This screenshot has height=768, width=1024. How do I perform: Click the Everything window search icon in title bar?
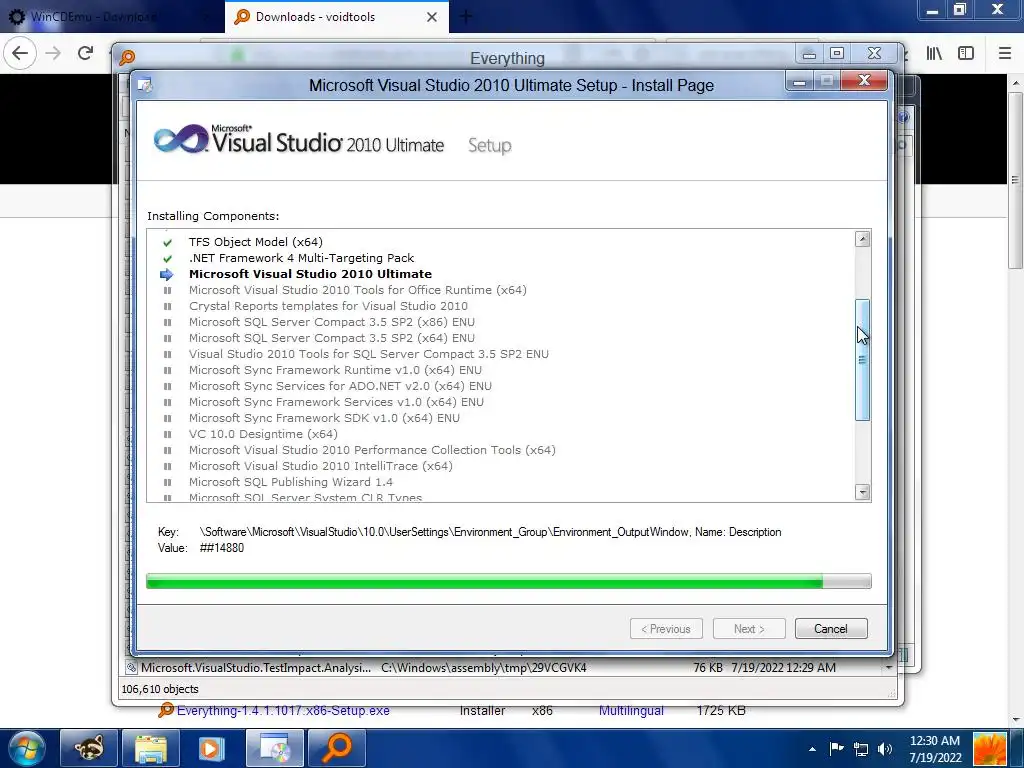coord(127,57)
